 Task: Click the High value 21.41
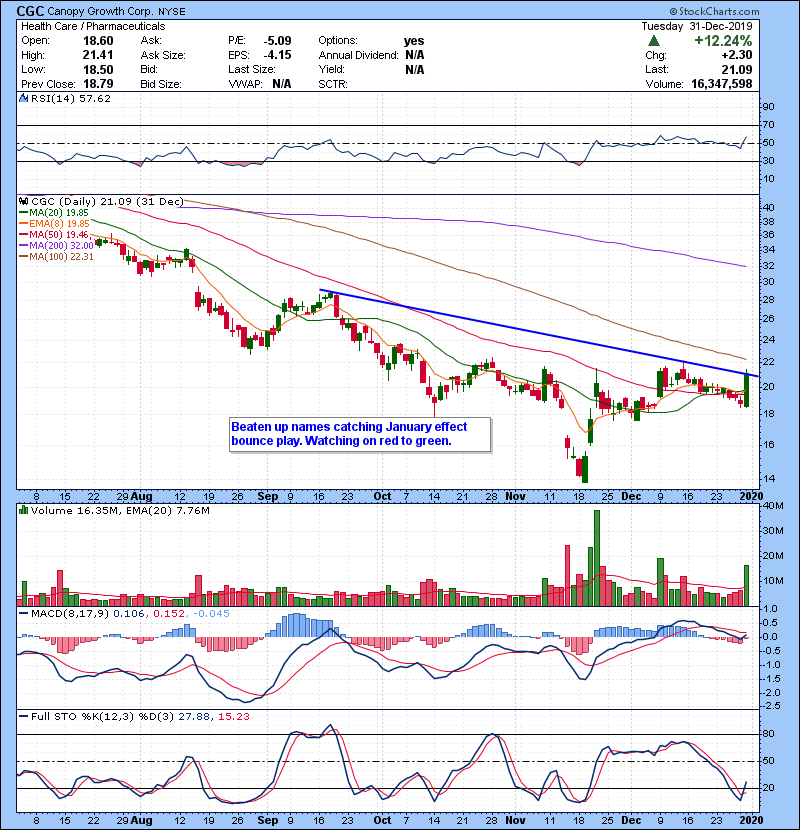pos(98,55)
